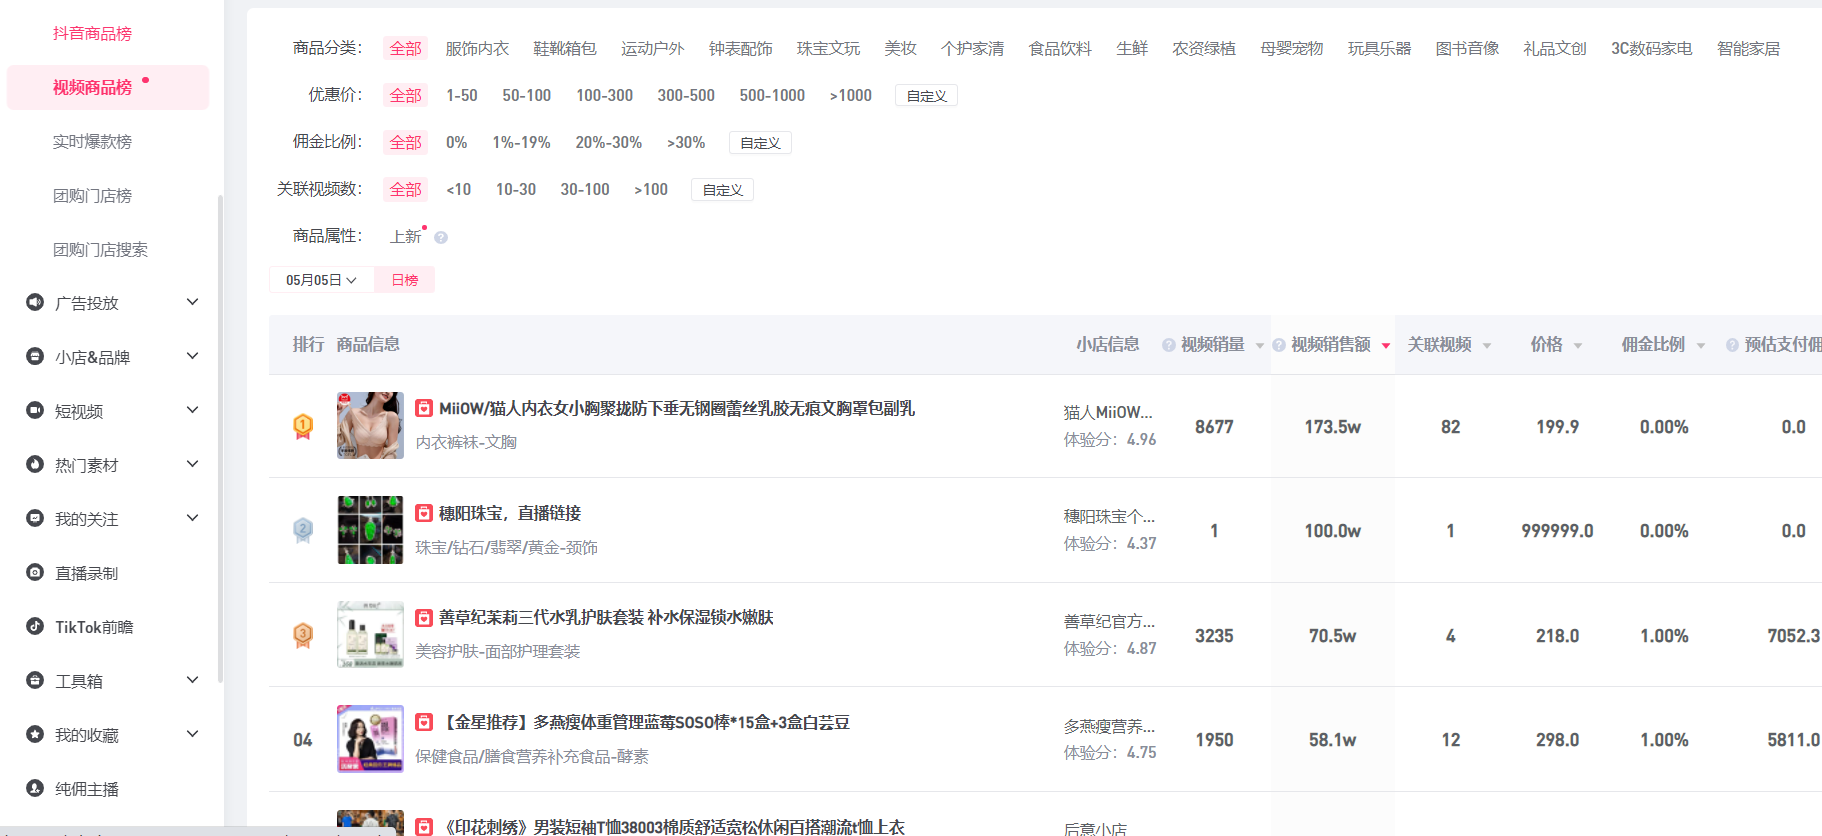Sort by 视频销售额 column arrow
The image size is (1822, 836).
[x=1386, y=346]
